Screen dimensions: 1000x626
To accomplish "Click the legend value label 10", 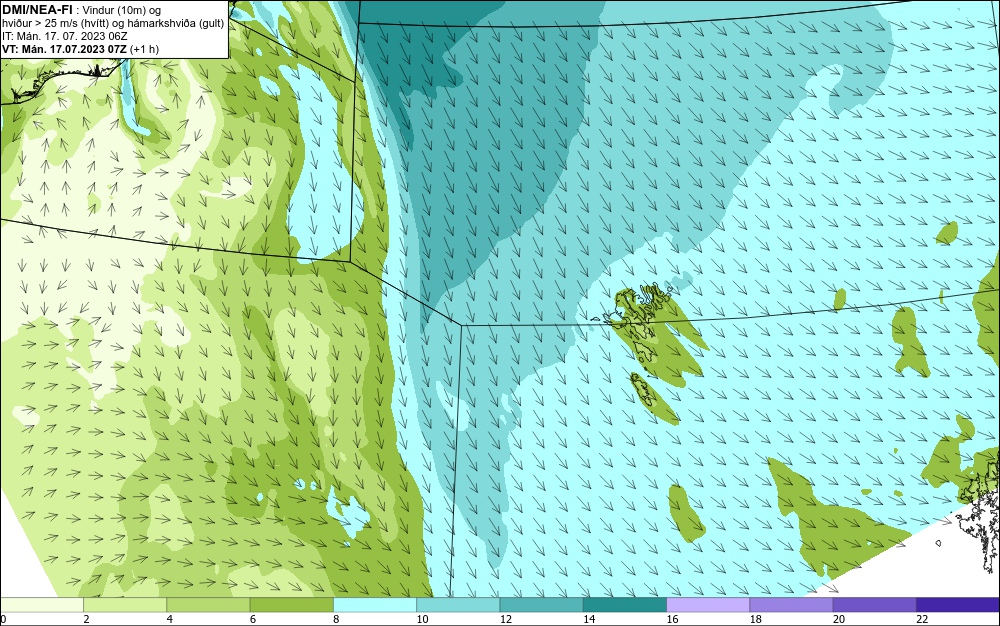I will click(x=422, y=619).
